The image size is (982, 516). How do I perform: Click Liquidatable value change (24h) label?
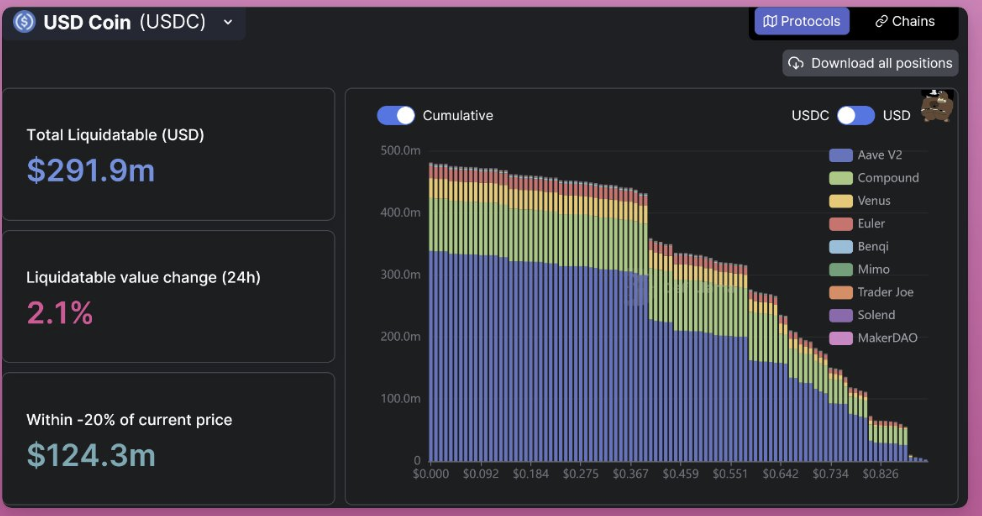[143, 277]
